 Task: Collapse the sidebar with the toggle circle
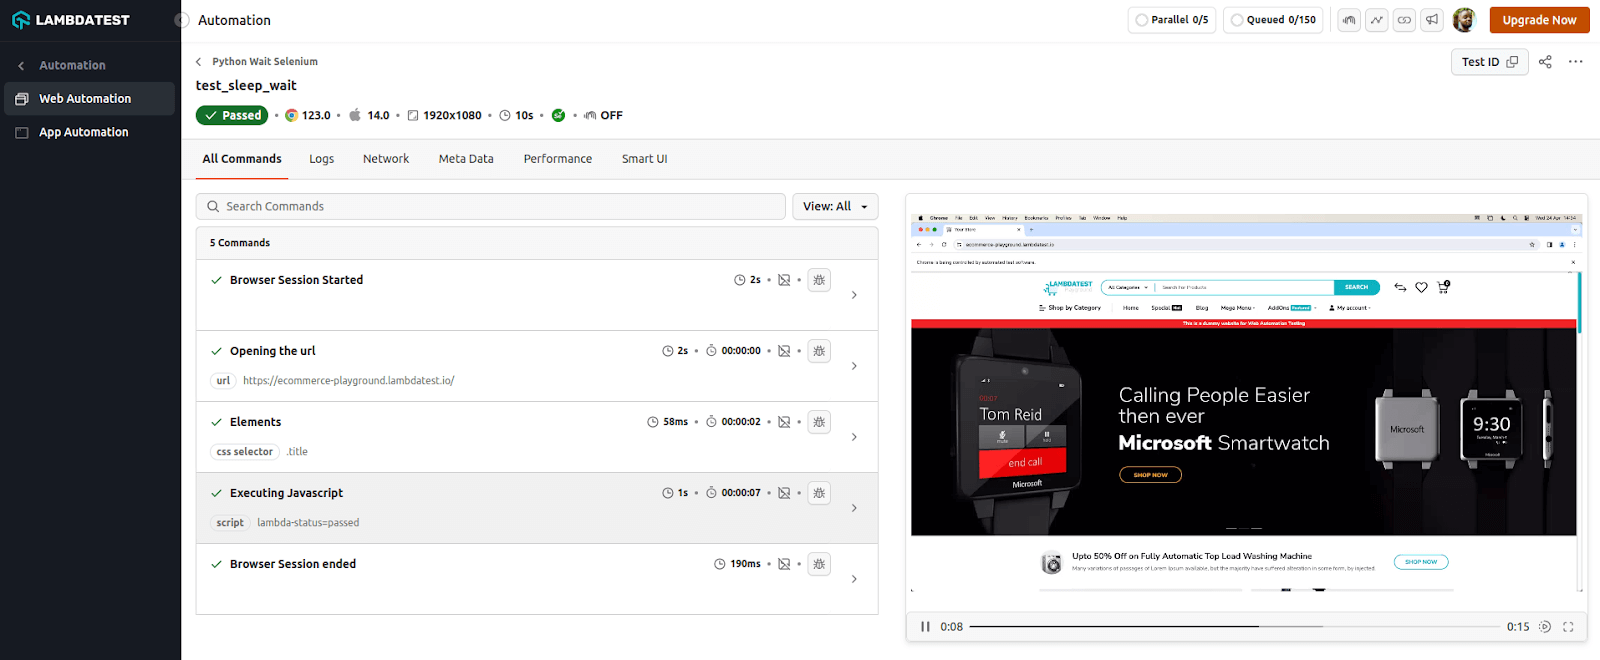181,20
